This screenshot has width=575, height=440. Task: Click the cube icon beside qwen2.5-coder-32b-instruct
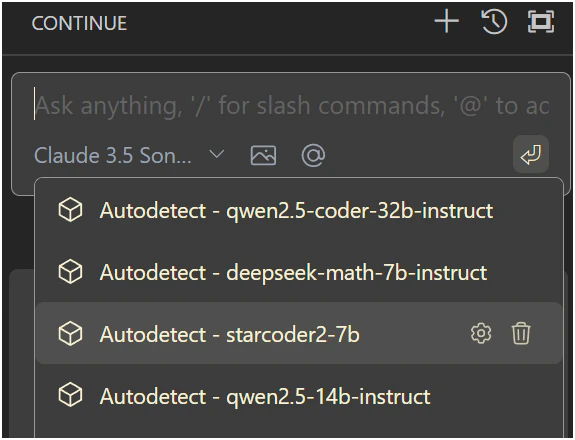click(x=70, y=210)
